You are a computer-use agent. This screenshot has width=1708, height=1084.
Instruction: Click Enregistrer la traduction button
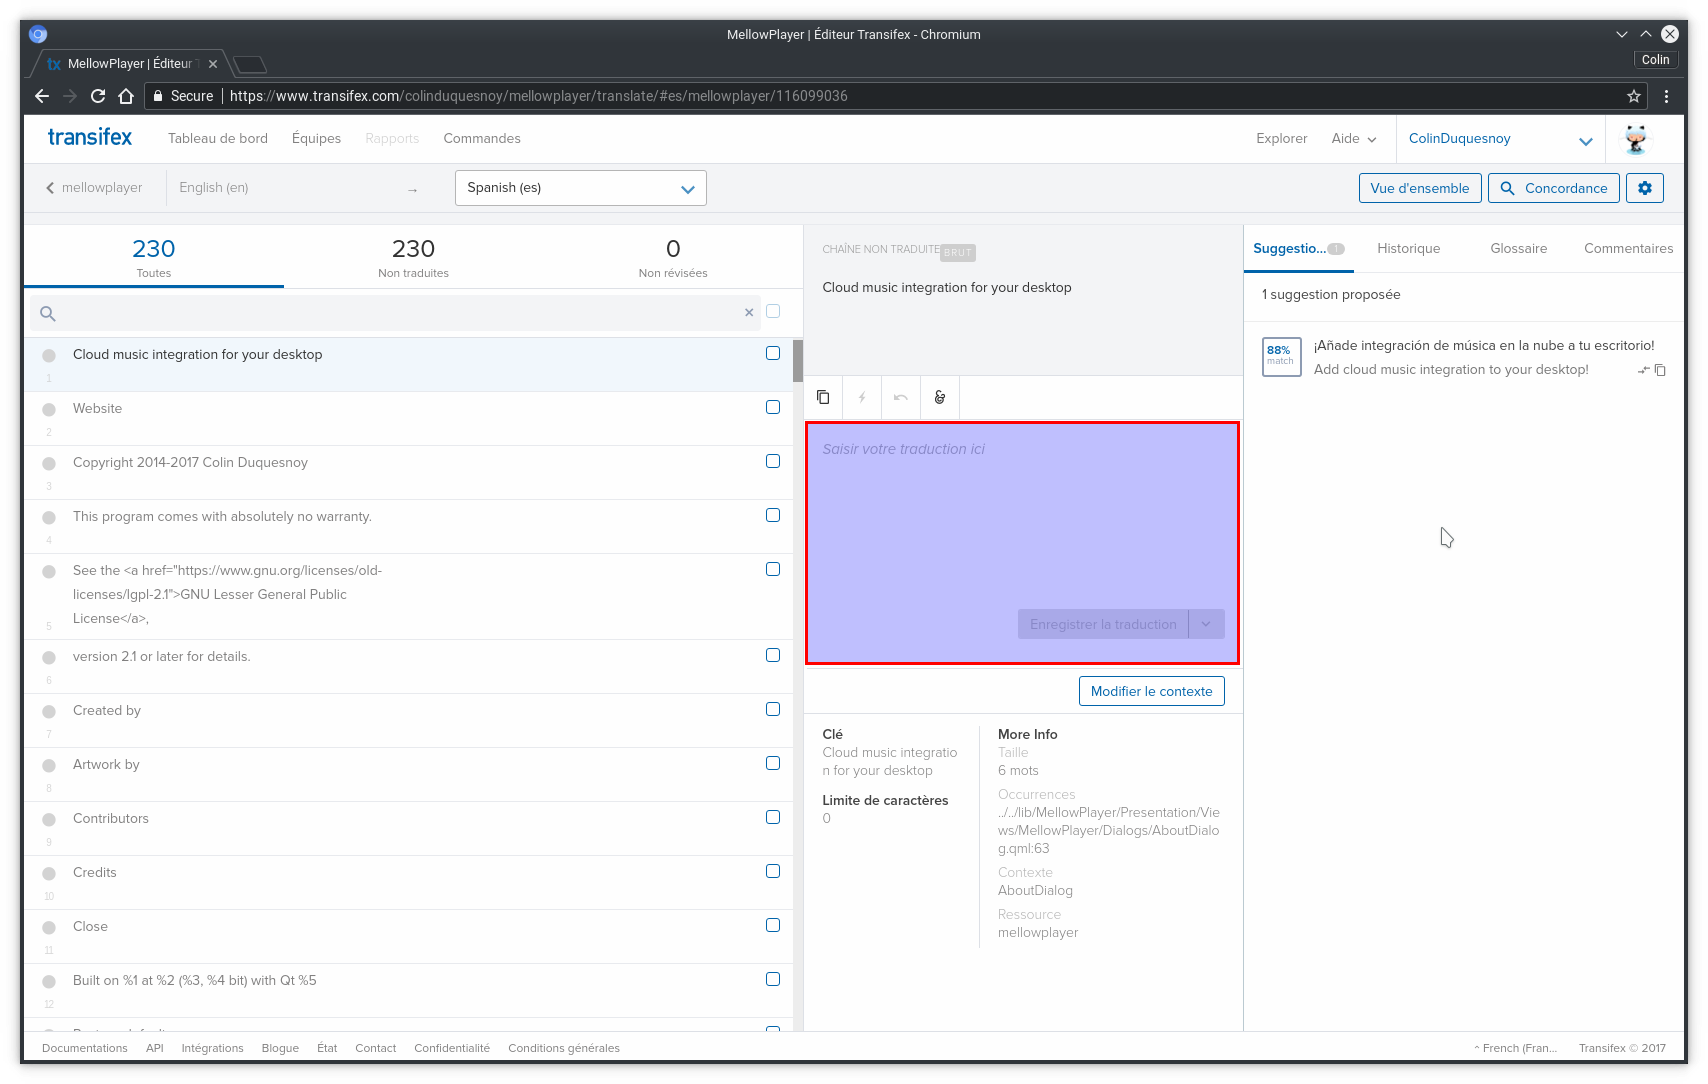pyautogui.click(x=1103, y=624)
